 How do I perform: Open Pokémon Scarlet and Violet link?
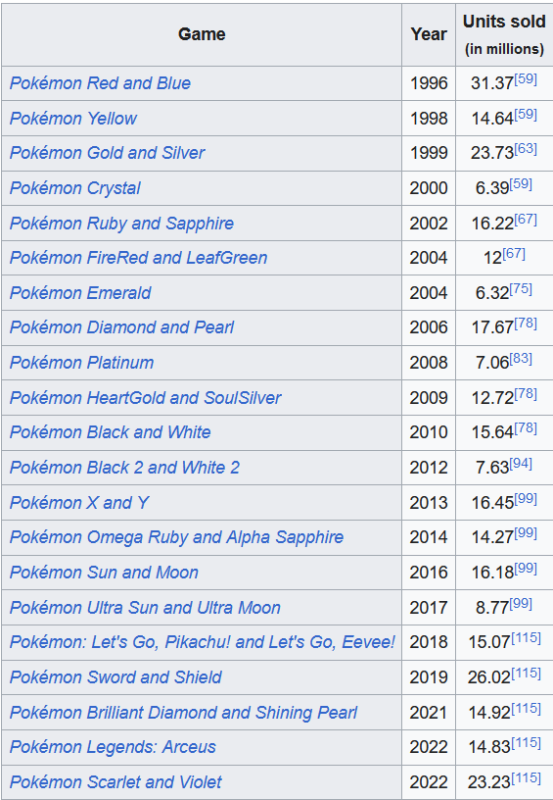(115, 782)
